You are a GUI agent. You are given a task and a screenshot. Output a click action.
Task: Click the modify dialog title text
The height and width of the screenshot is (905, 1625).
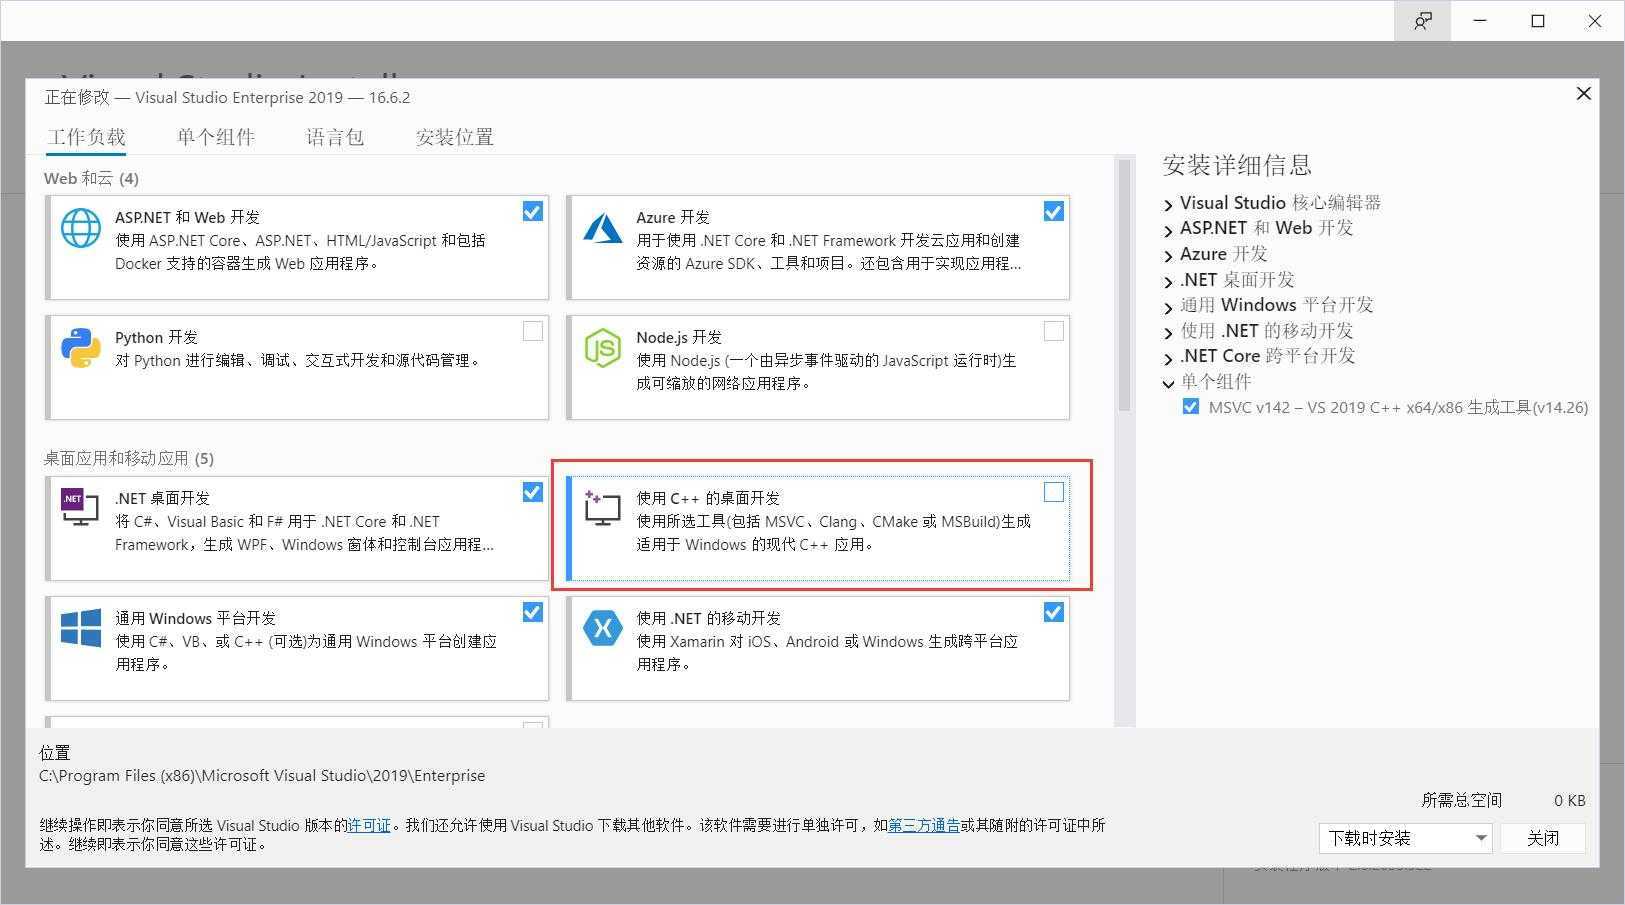click(x=227, y=97)
